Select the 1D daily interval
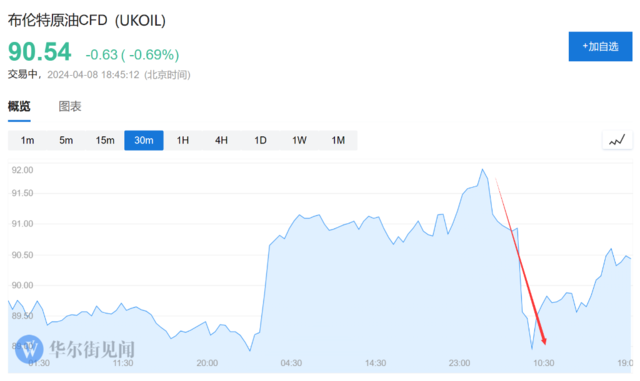The image size is (640, 381). 260,140
